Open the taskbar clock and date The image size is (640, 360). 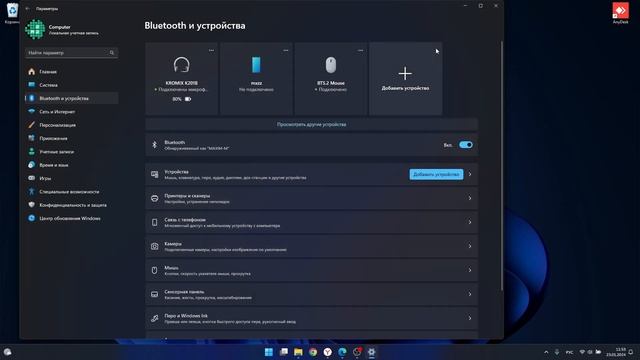click(616, 352)
